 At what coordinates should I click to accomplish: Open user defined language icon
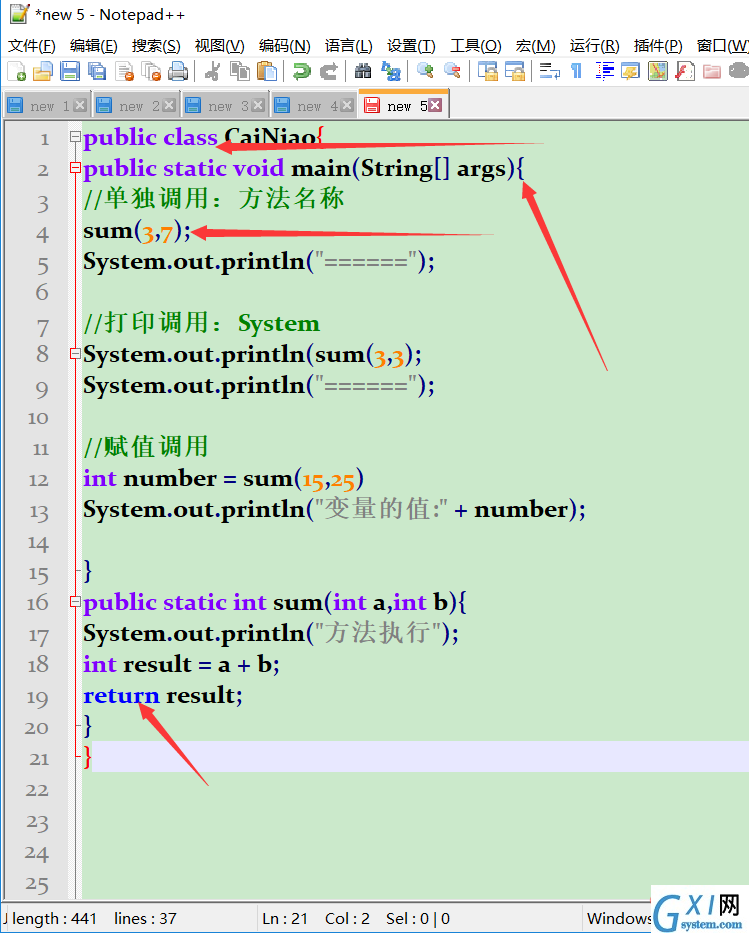click(x=630, y=71)
